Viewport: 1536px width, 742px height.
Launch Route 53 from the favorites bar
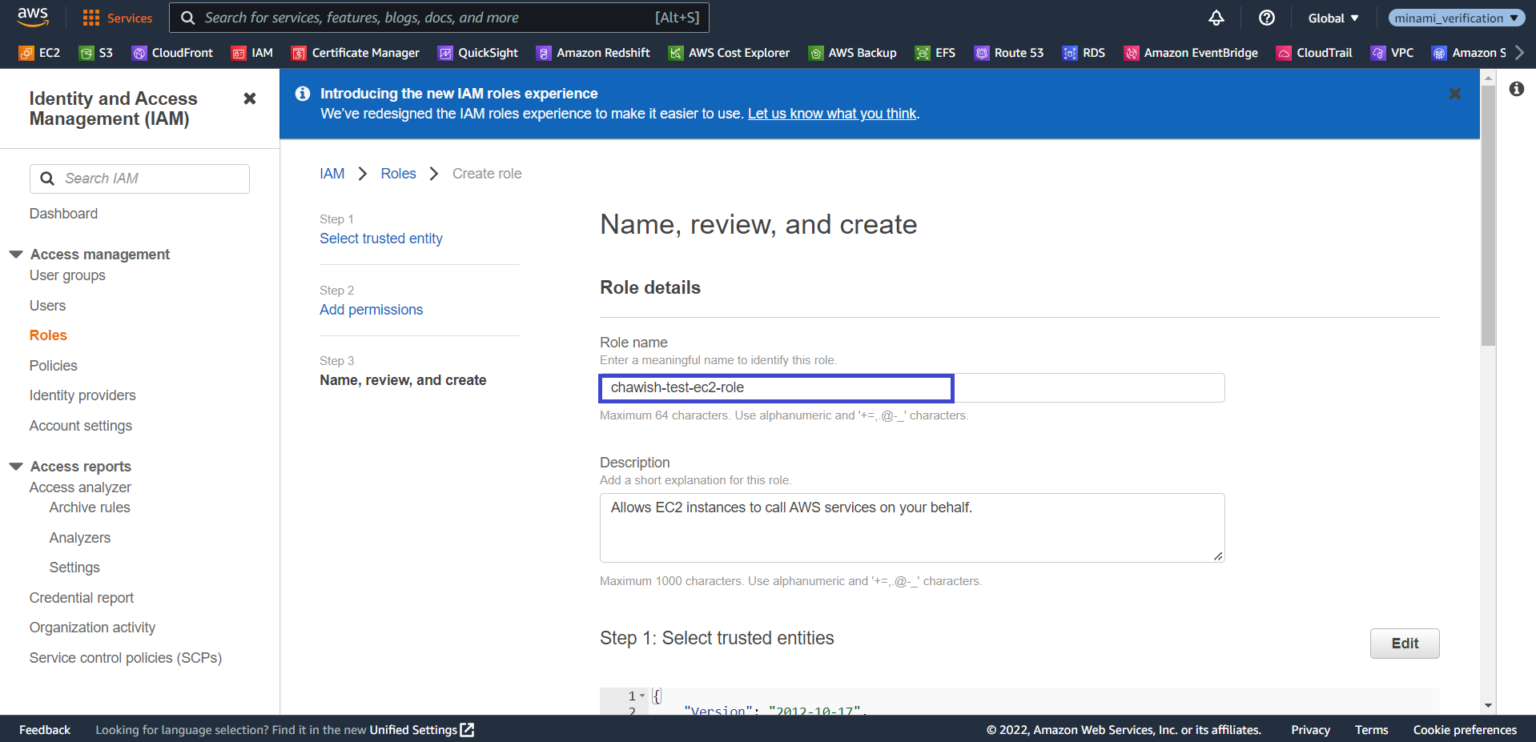tap(1008, 52)
